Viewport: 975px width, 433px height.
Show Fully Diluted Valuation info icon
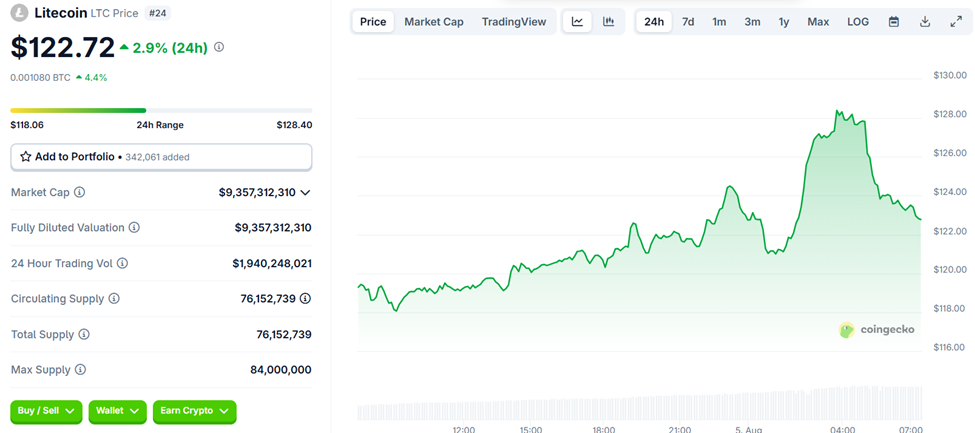pyautogui.click(x=134, y=228)
